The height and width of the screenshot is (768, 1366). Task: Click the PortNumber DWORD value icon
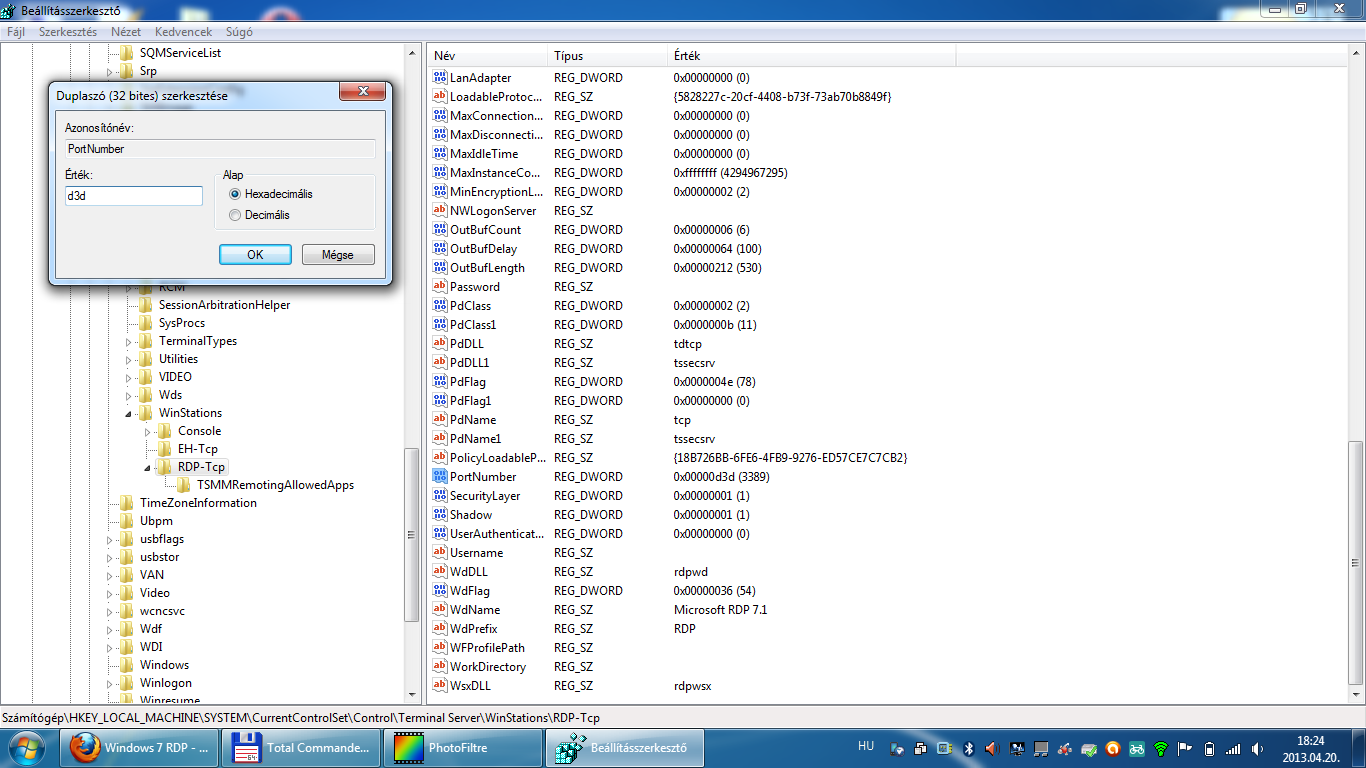point(440,477)
